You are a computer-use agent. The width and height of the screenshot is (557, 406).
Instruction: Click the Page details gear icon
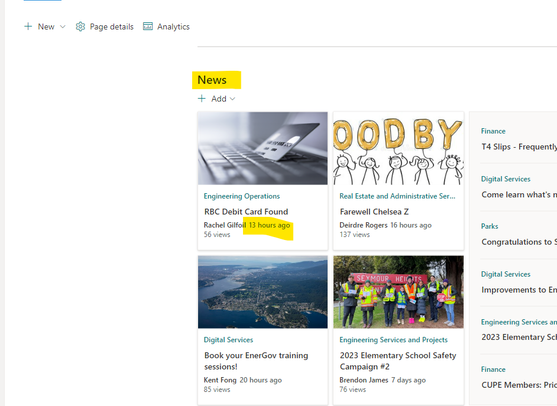(x=81, y=27)
